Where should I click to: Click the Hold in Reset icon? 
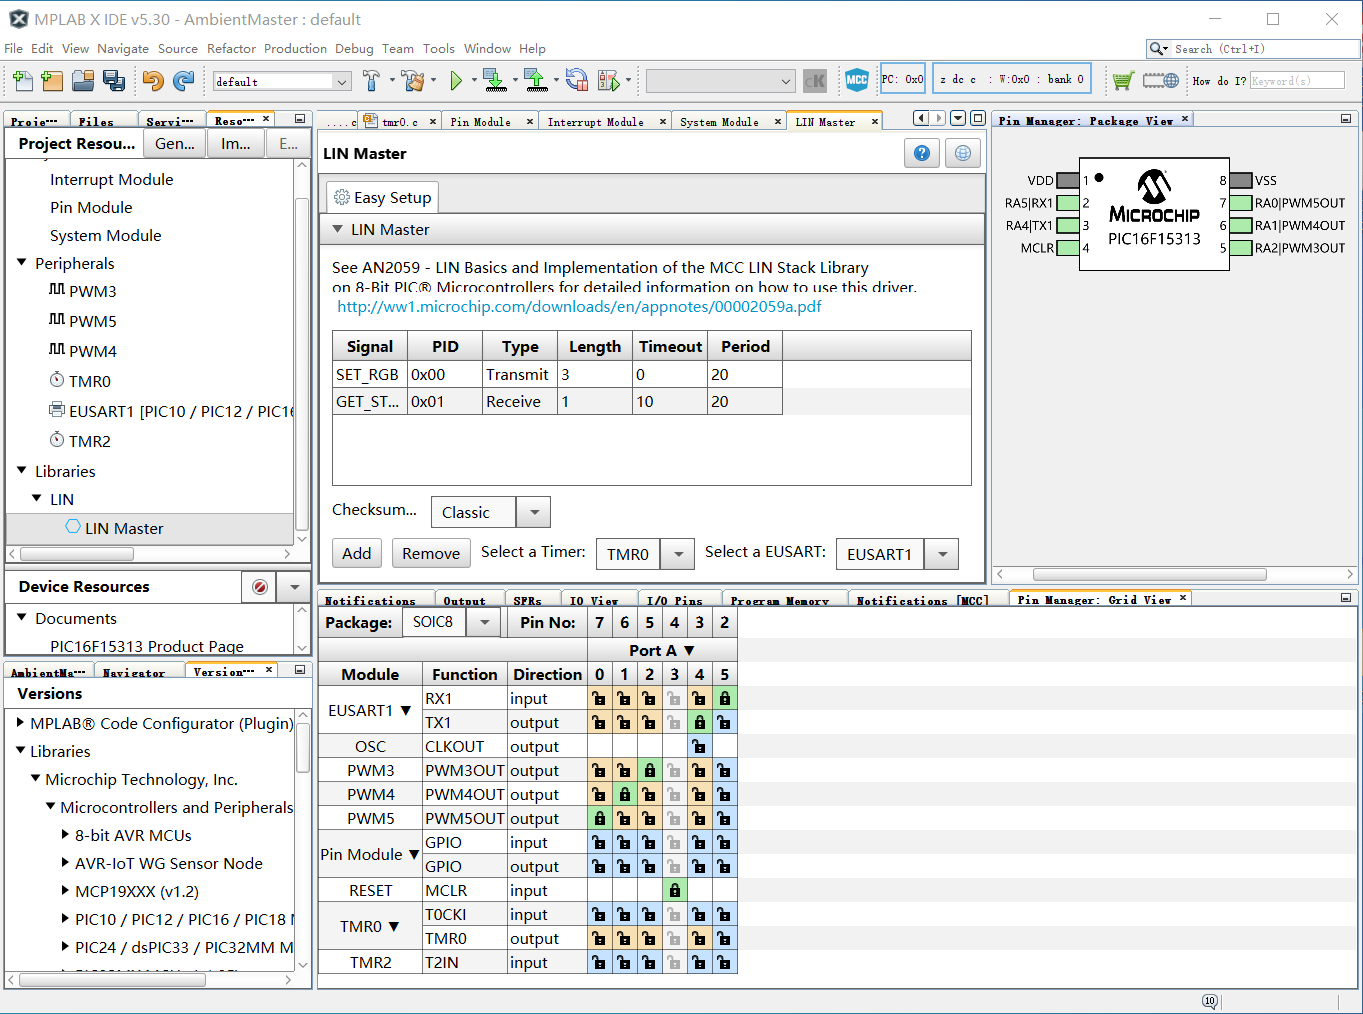577,81
